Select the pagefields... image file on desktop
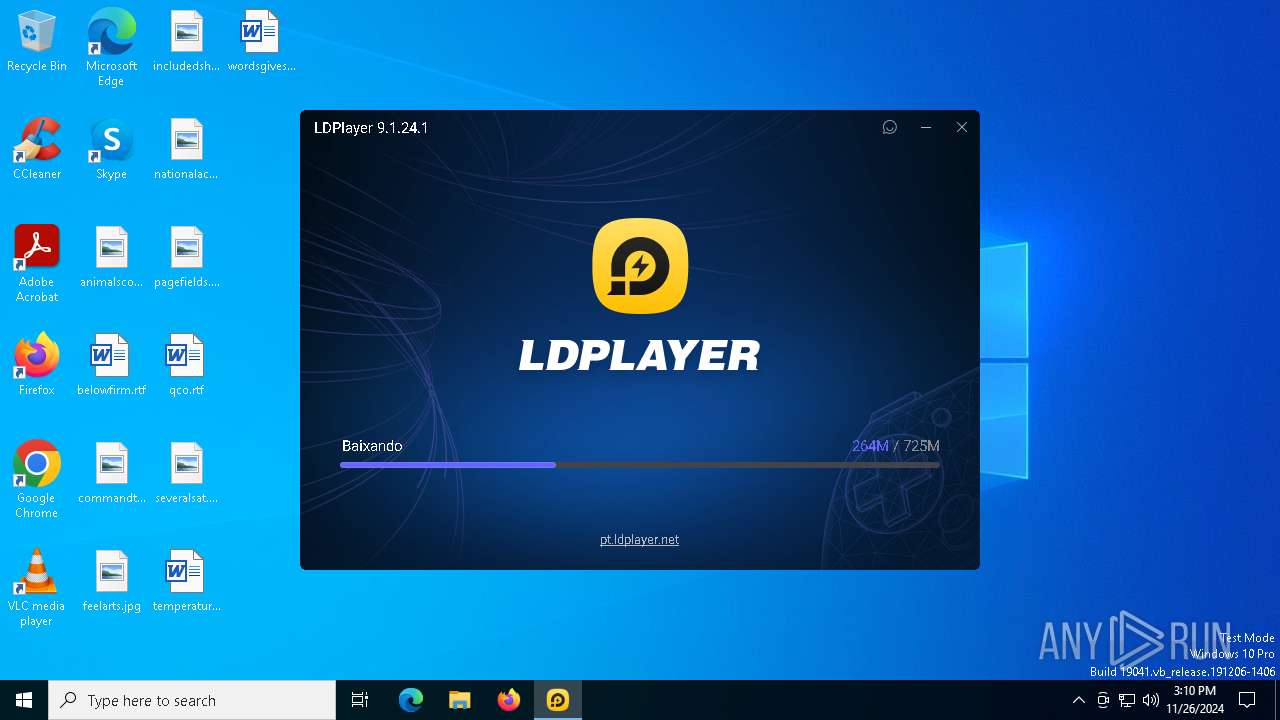This screenshot has width=1280, height=720. [186, 258]
